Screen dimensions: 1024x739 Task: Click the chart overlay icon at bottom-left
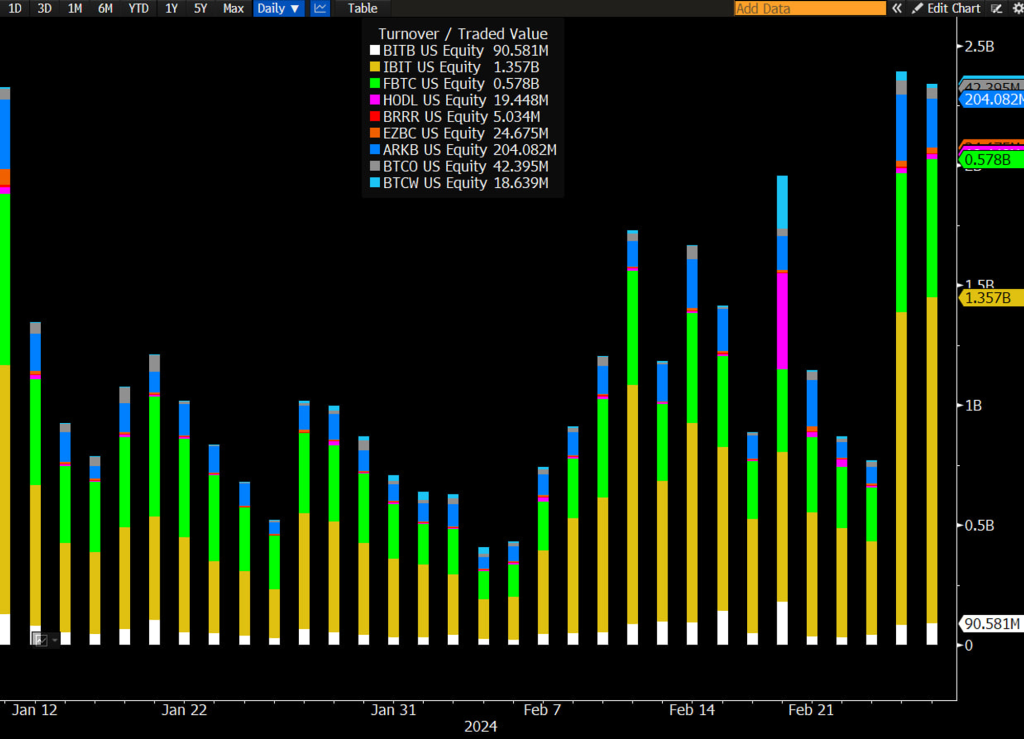coord(38,639)
